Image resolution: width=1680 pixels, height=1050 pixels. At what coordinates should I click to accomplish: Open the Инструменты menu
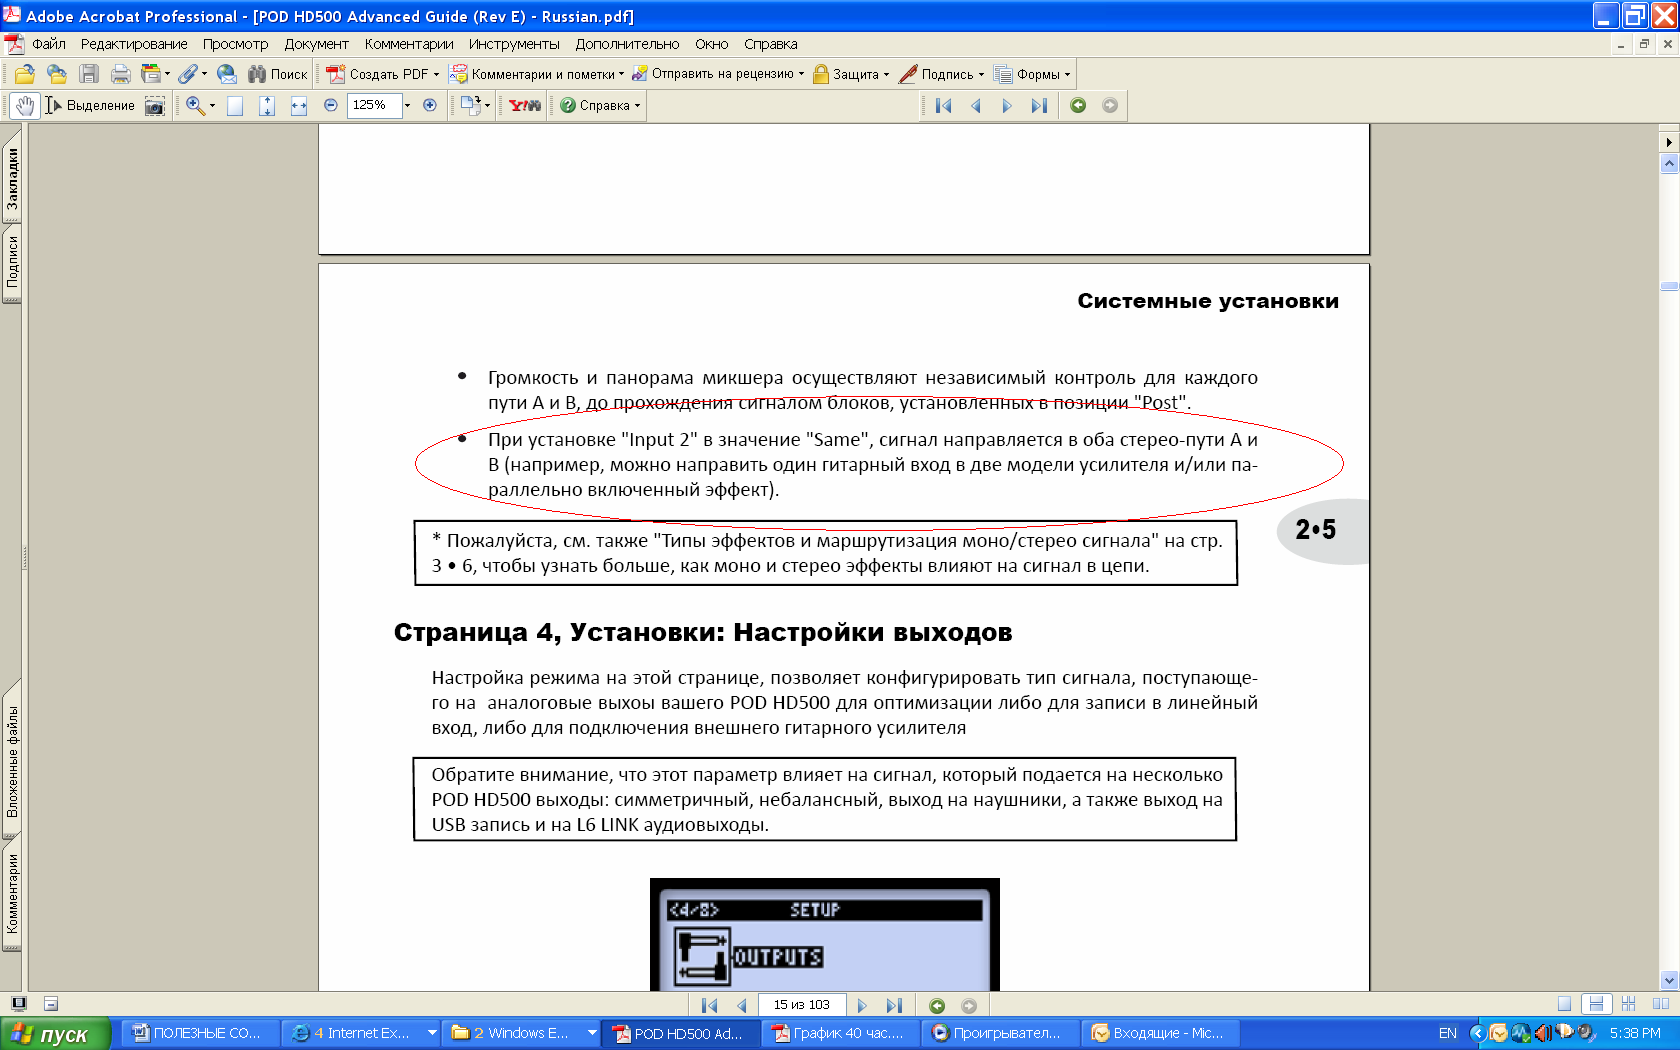coord(514,44)
